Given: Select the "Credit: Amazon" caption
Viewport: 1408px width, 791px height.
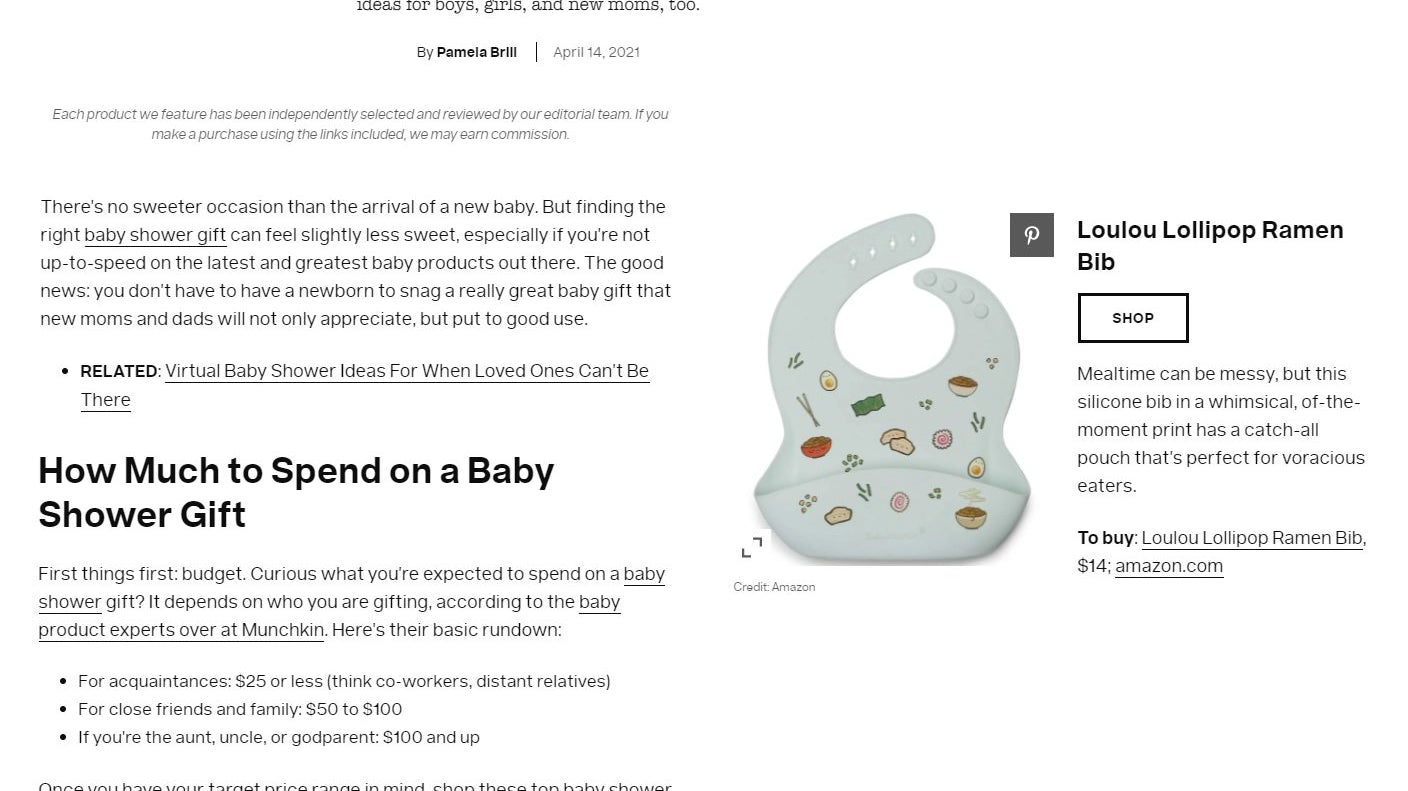Looking at the screenshot, I should (774, 587).
